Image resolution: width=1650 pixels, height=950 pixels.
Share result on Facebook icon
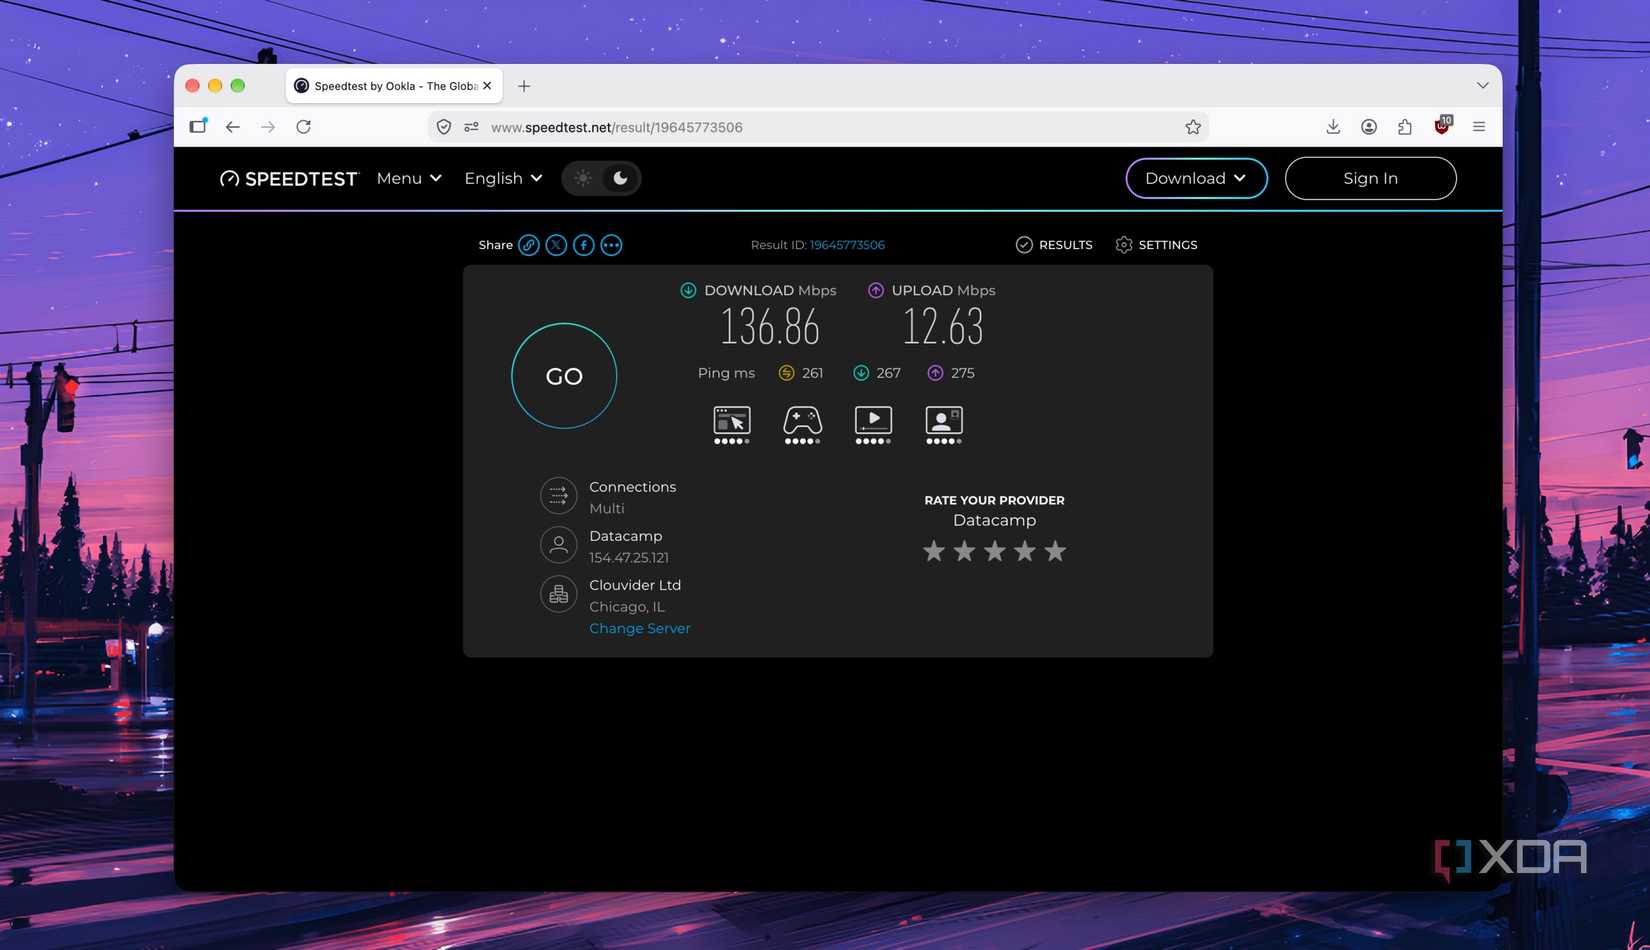coord(584,245)
